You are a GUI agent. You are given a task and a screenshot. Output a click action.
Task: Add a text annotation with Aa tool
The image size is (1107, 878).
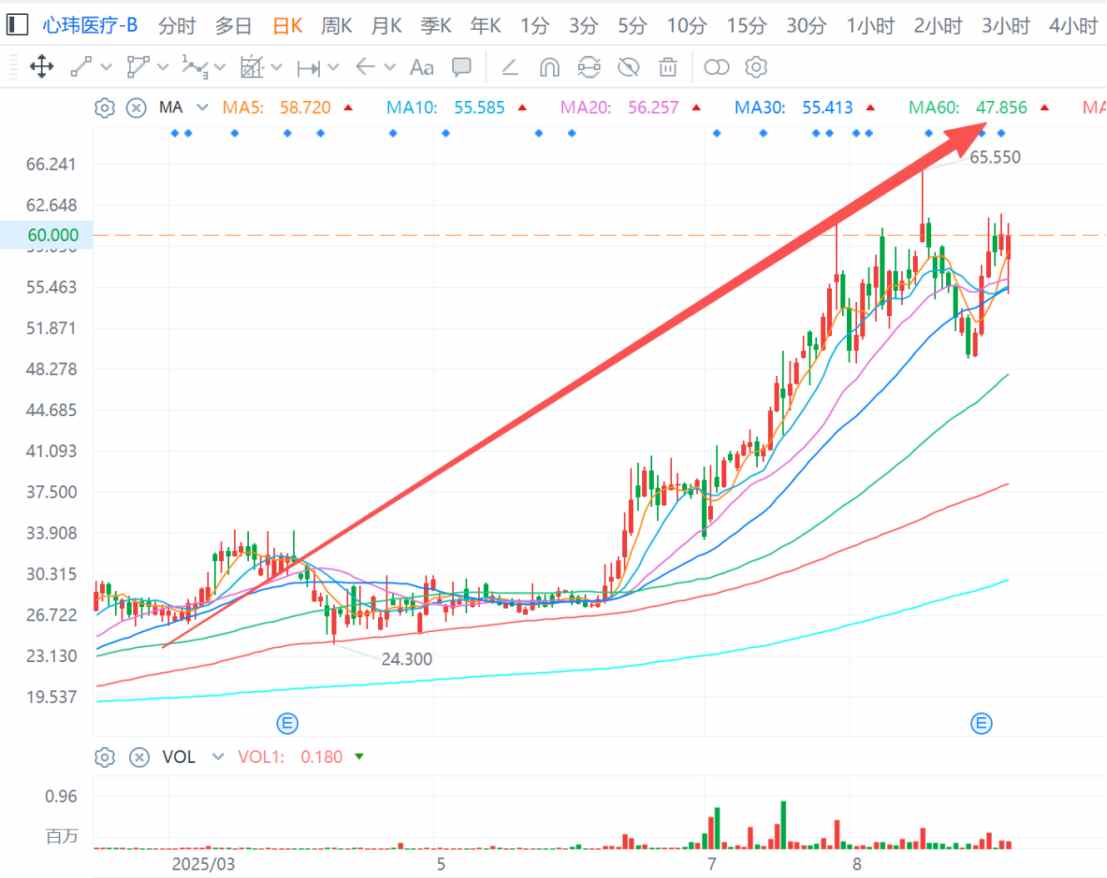click(422, 67)
